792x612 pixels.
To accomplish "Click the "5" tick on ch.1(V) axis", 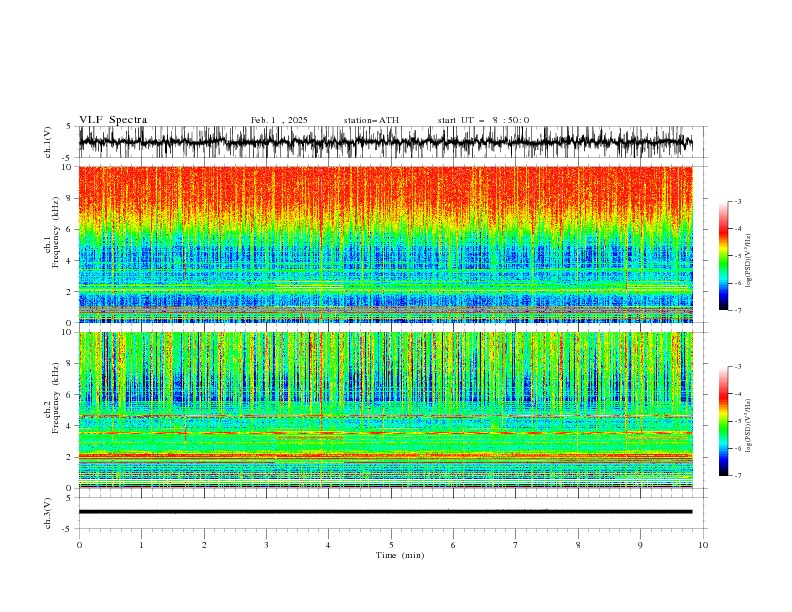I will pyautogui.click(x=69, y=126).
